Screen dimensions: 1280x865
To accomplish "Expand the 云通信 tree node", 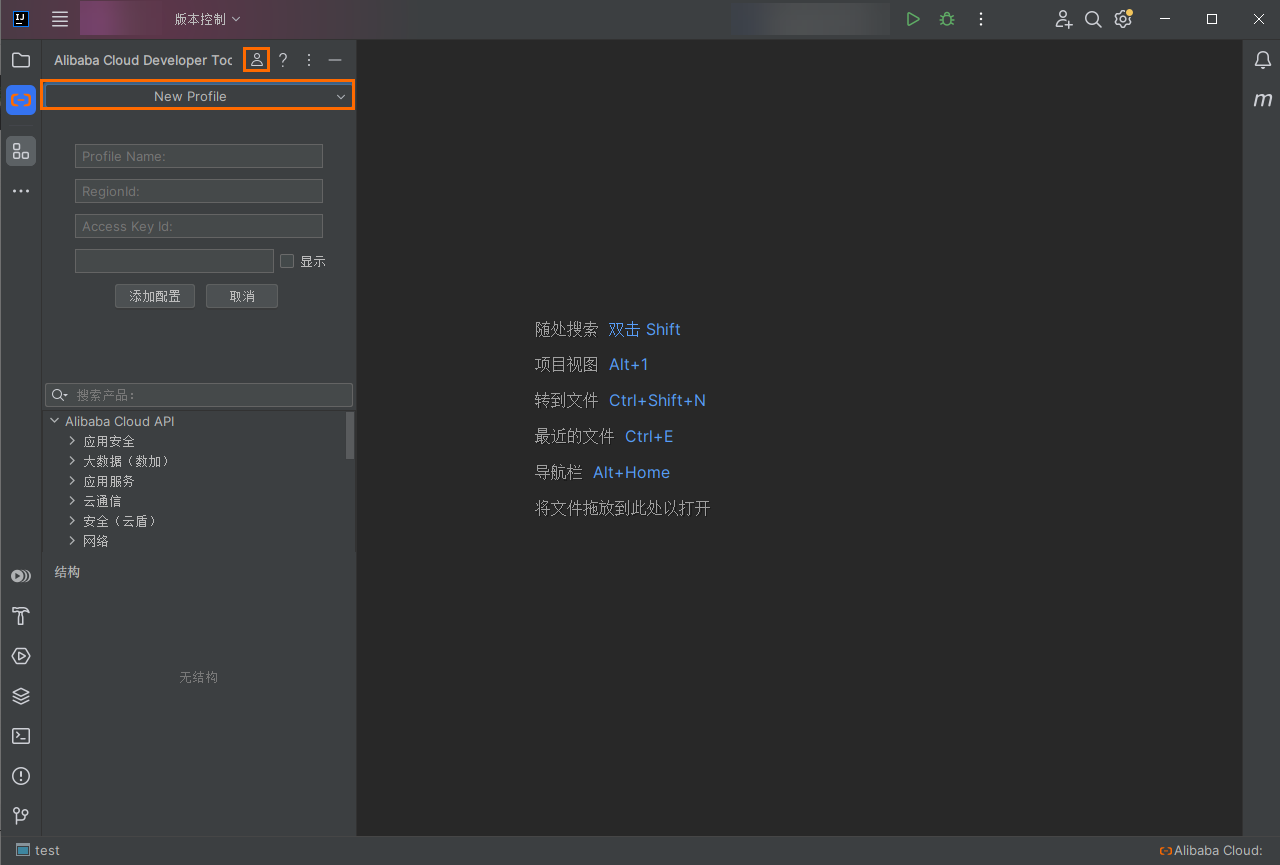I will click(x=72, y=501).
